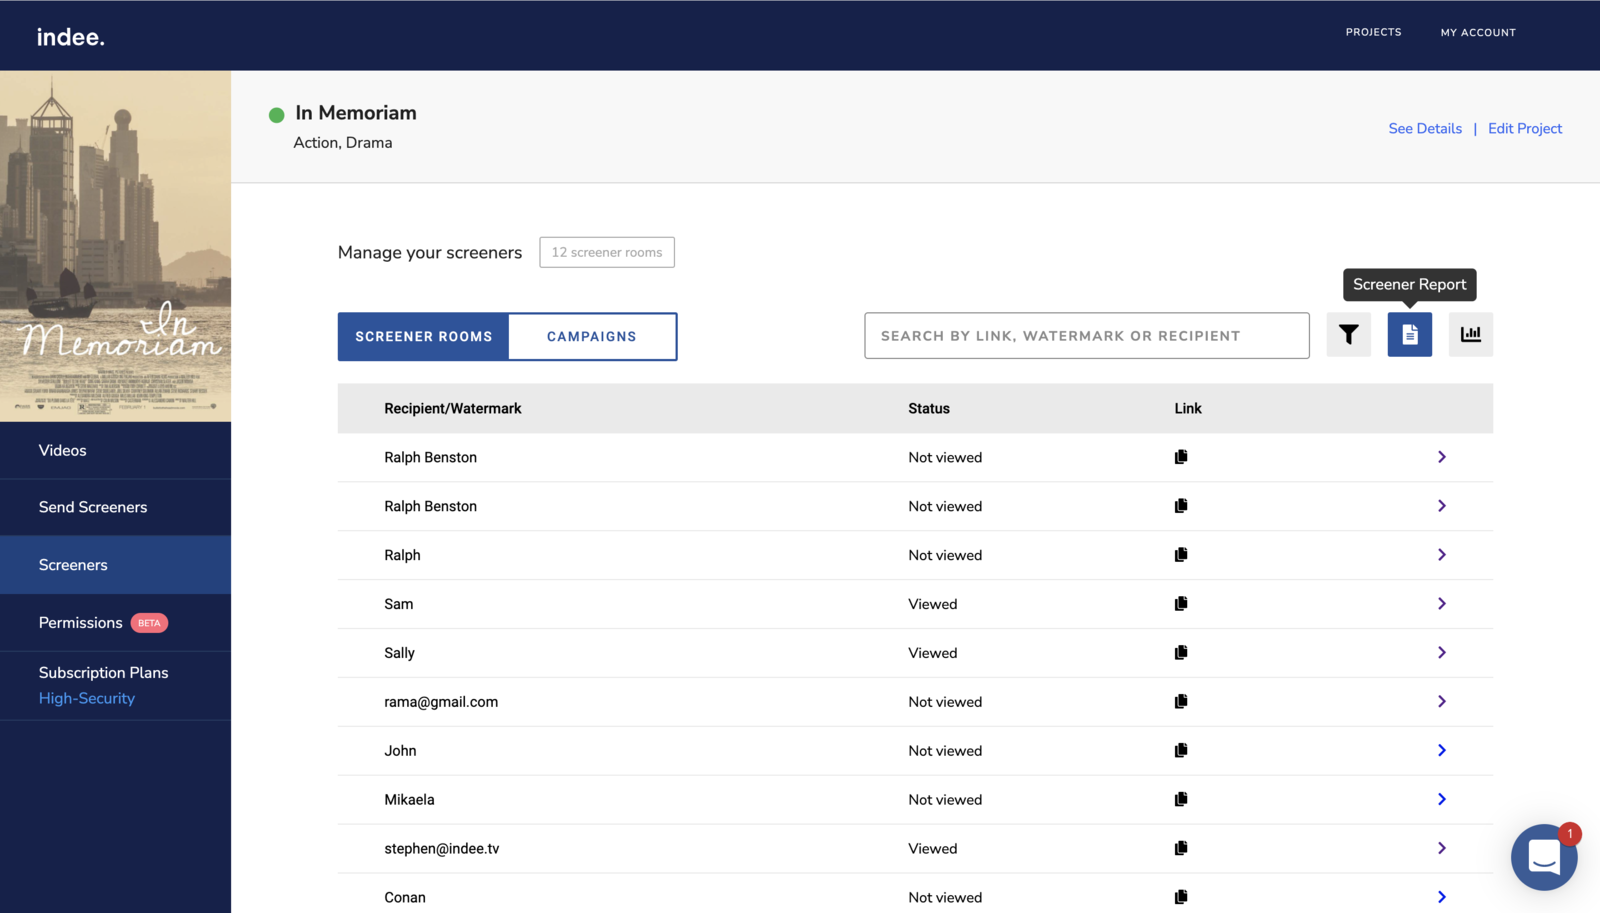The image size is (1600, 913).
Task: Copy link for Sam's screener
Action: coord(1181,604)
